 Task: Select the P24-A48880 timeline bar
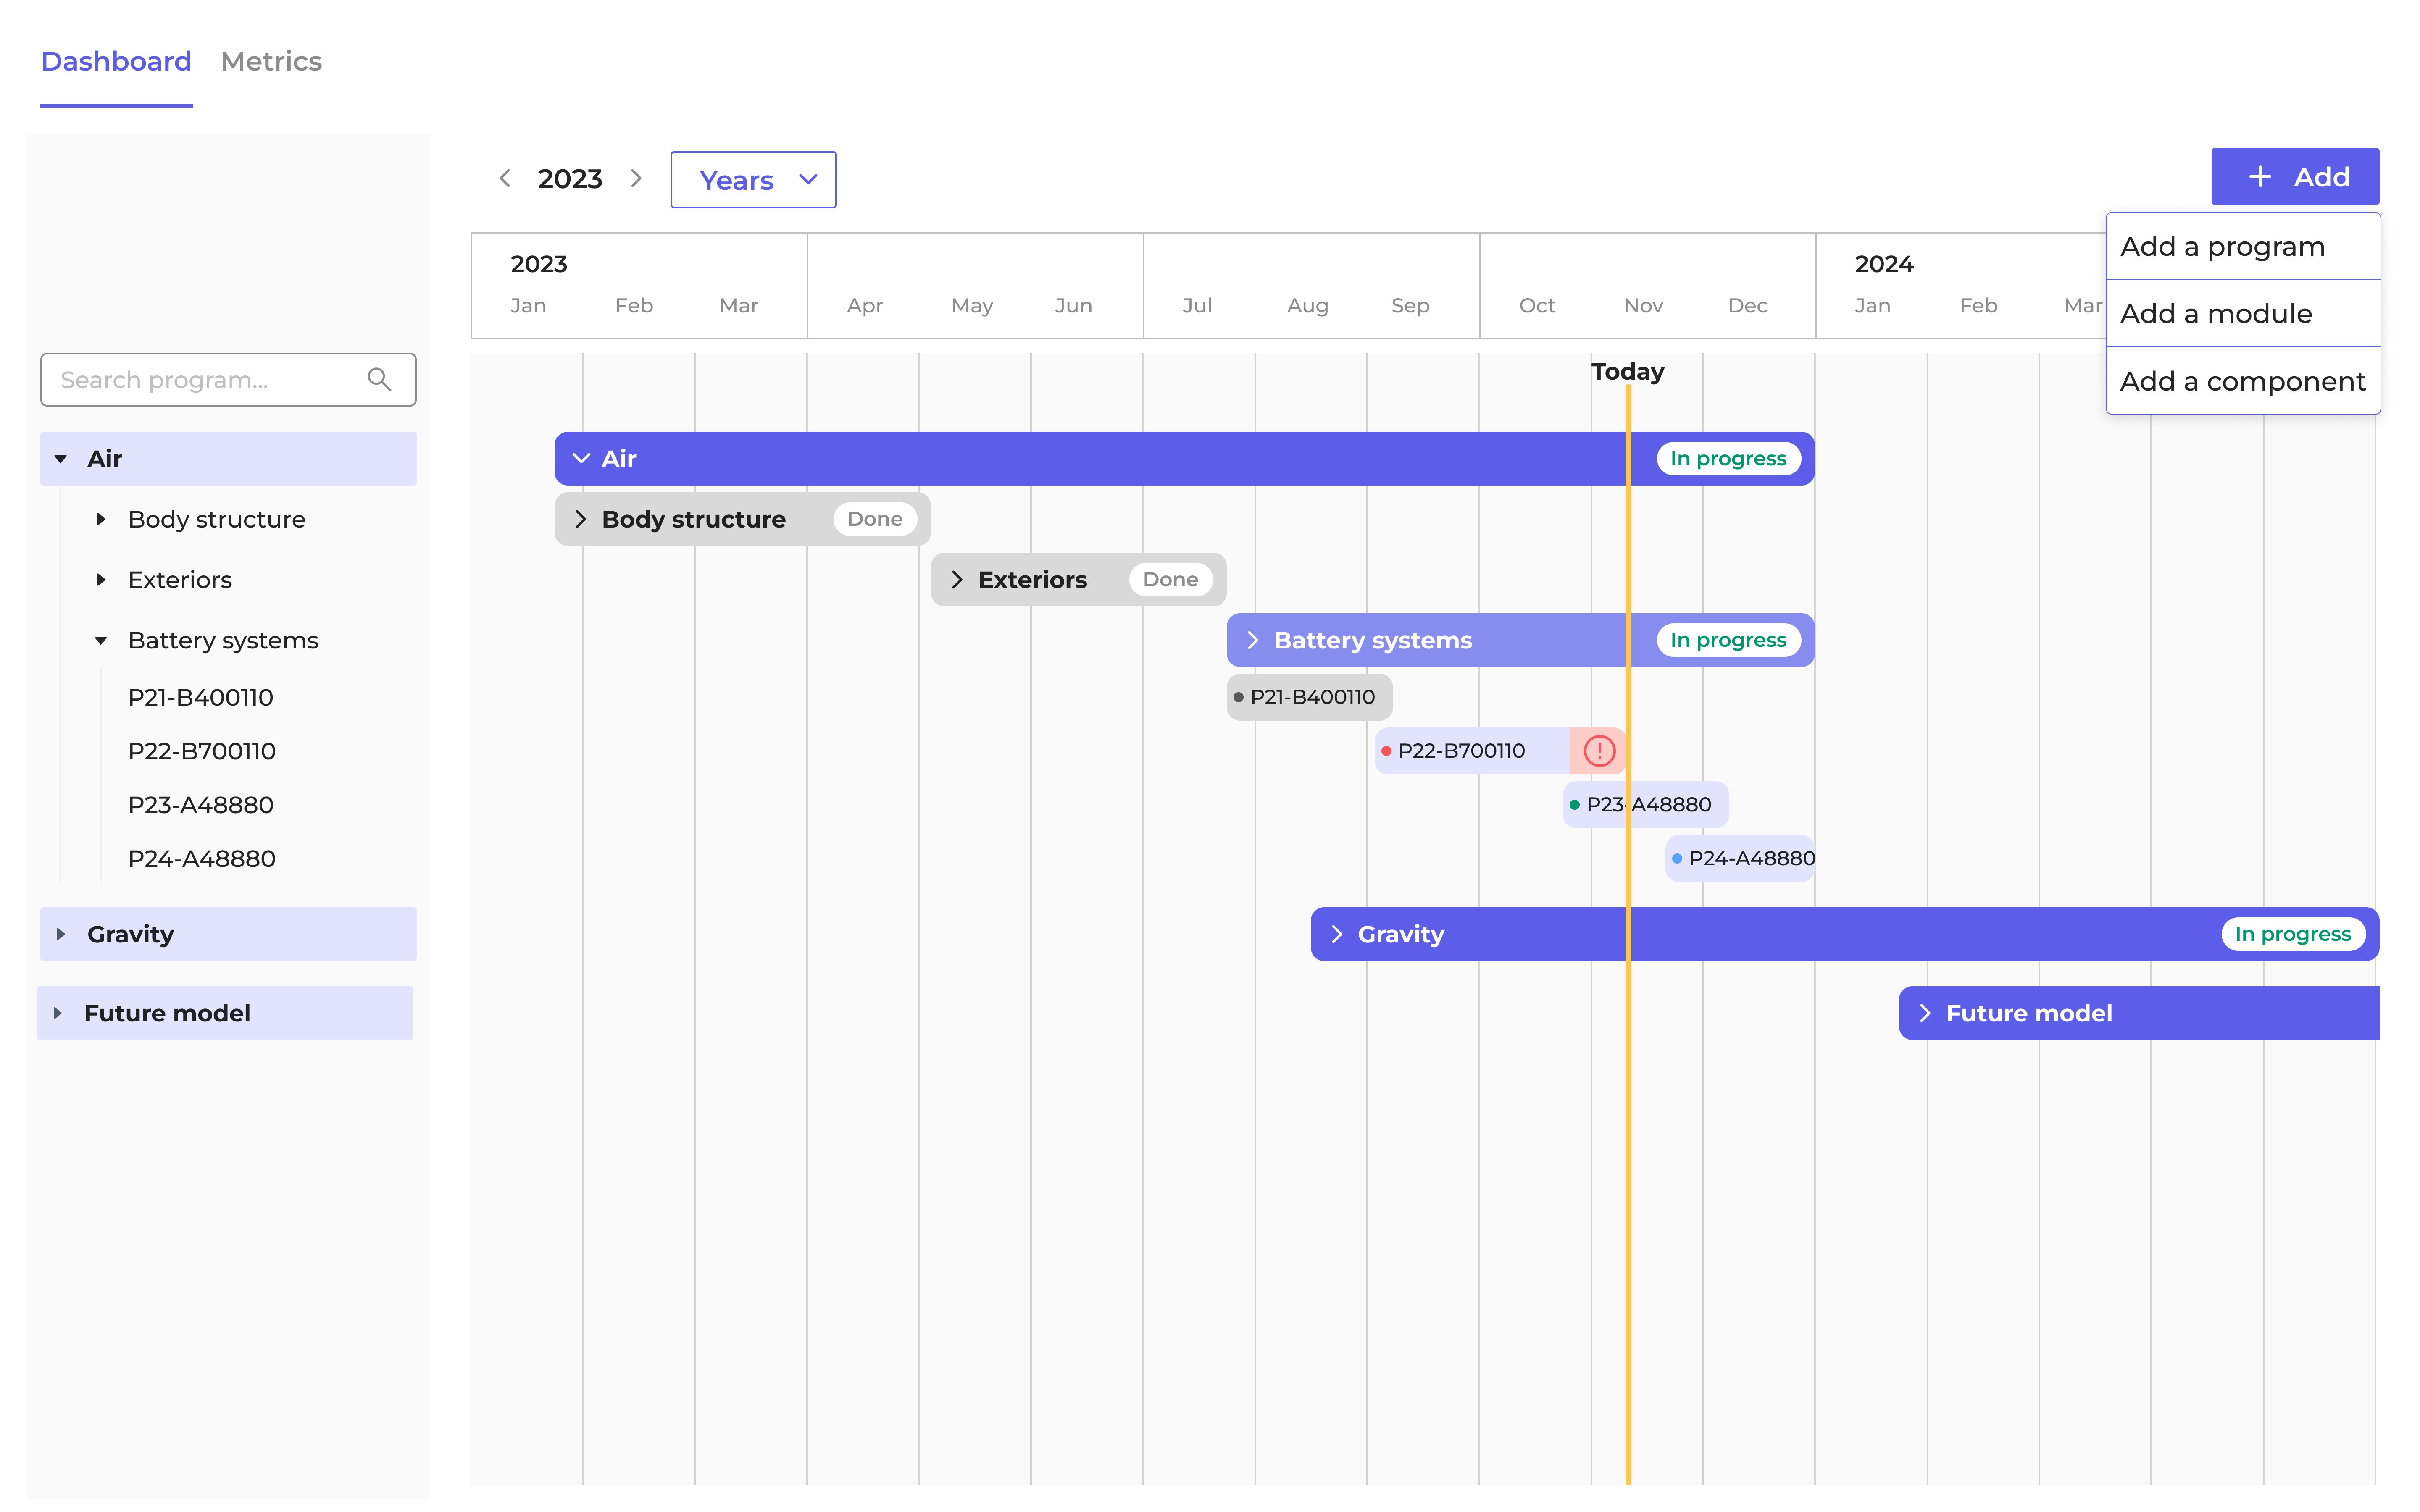pyautogui.click(x=1740, y=858)
